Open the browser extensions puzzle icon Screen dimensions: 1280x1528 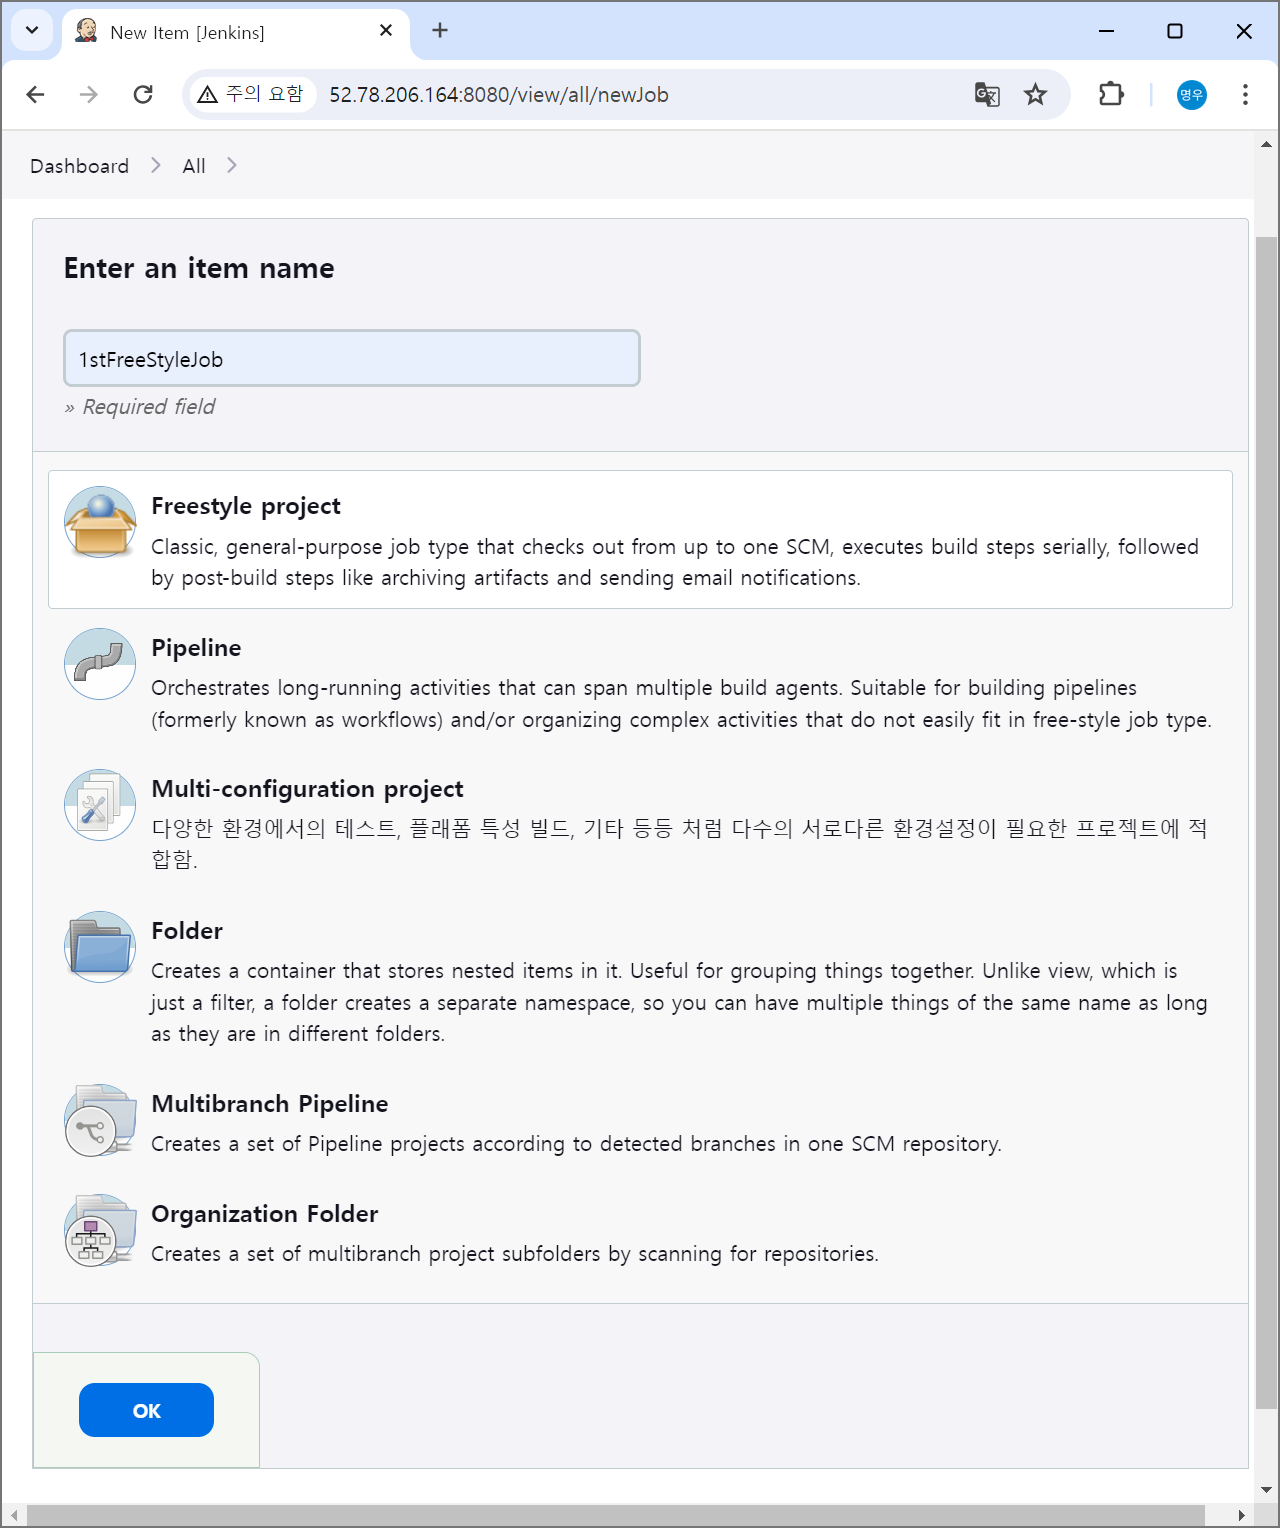click(1111, 94)
